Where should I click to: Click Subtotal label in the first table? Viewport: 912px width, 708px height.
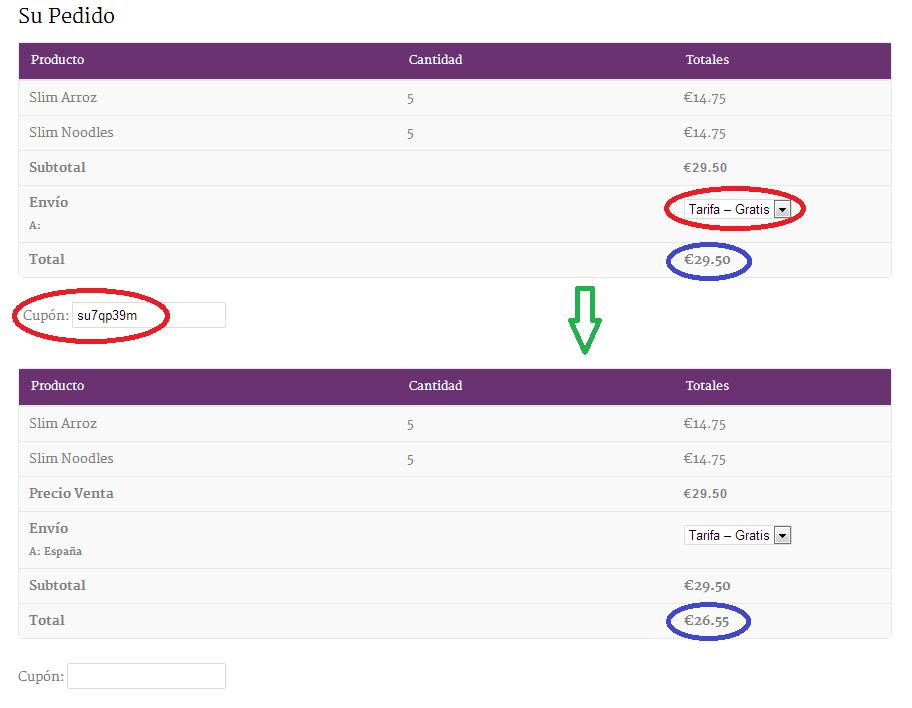57,168
